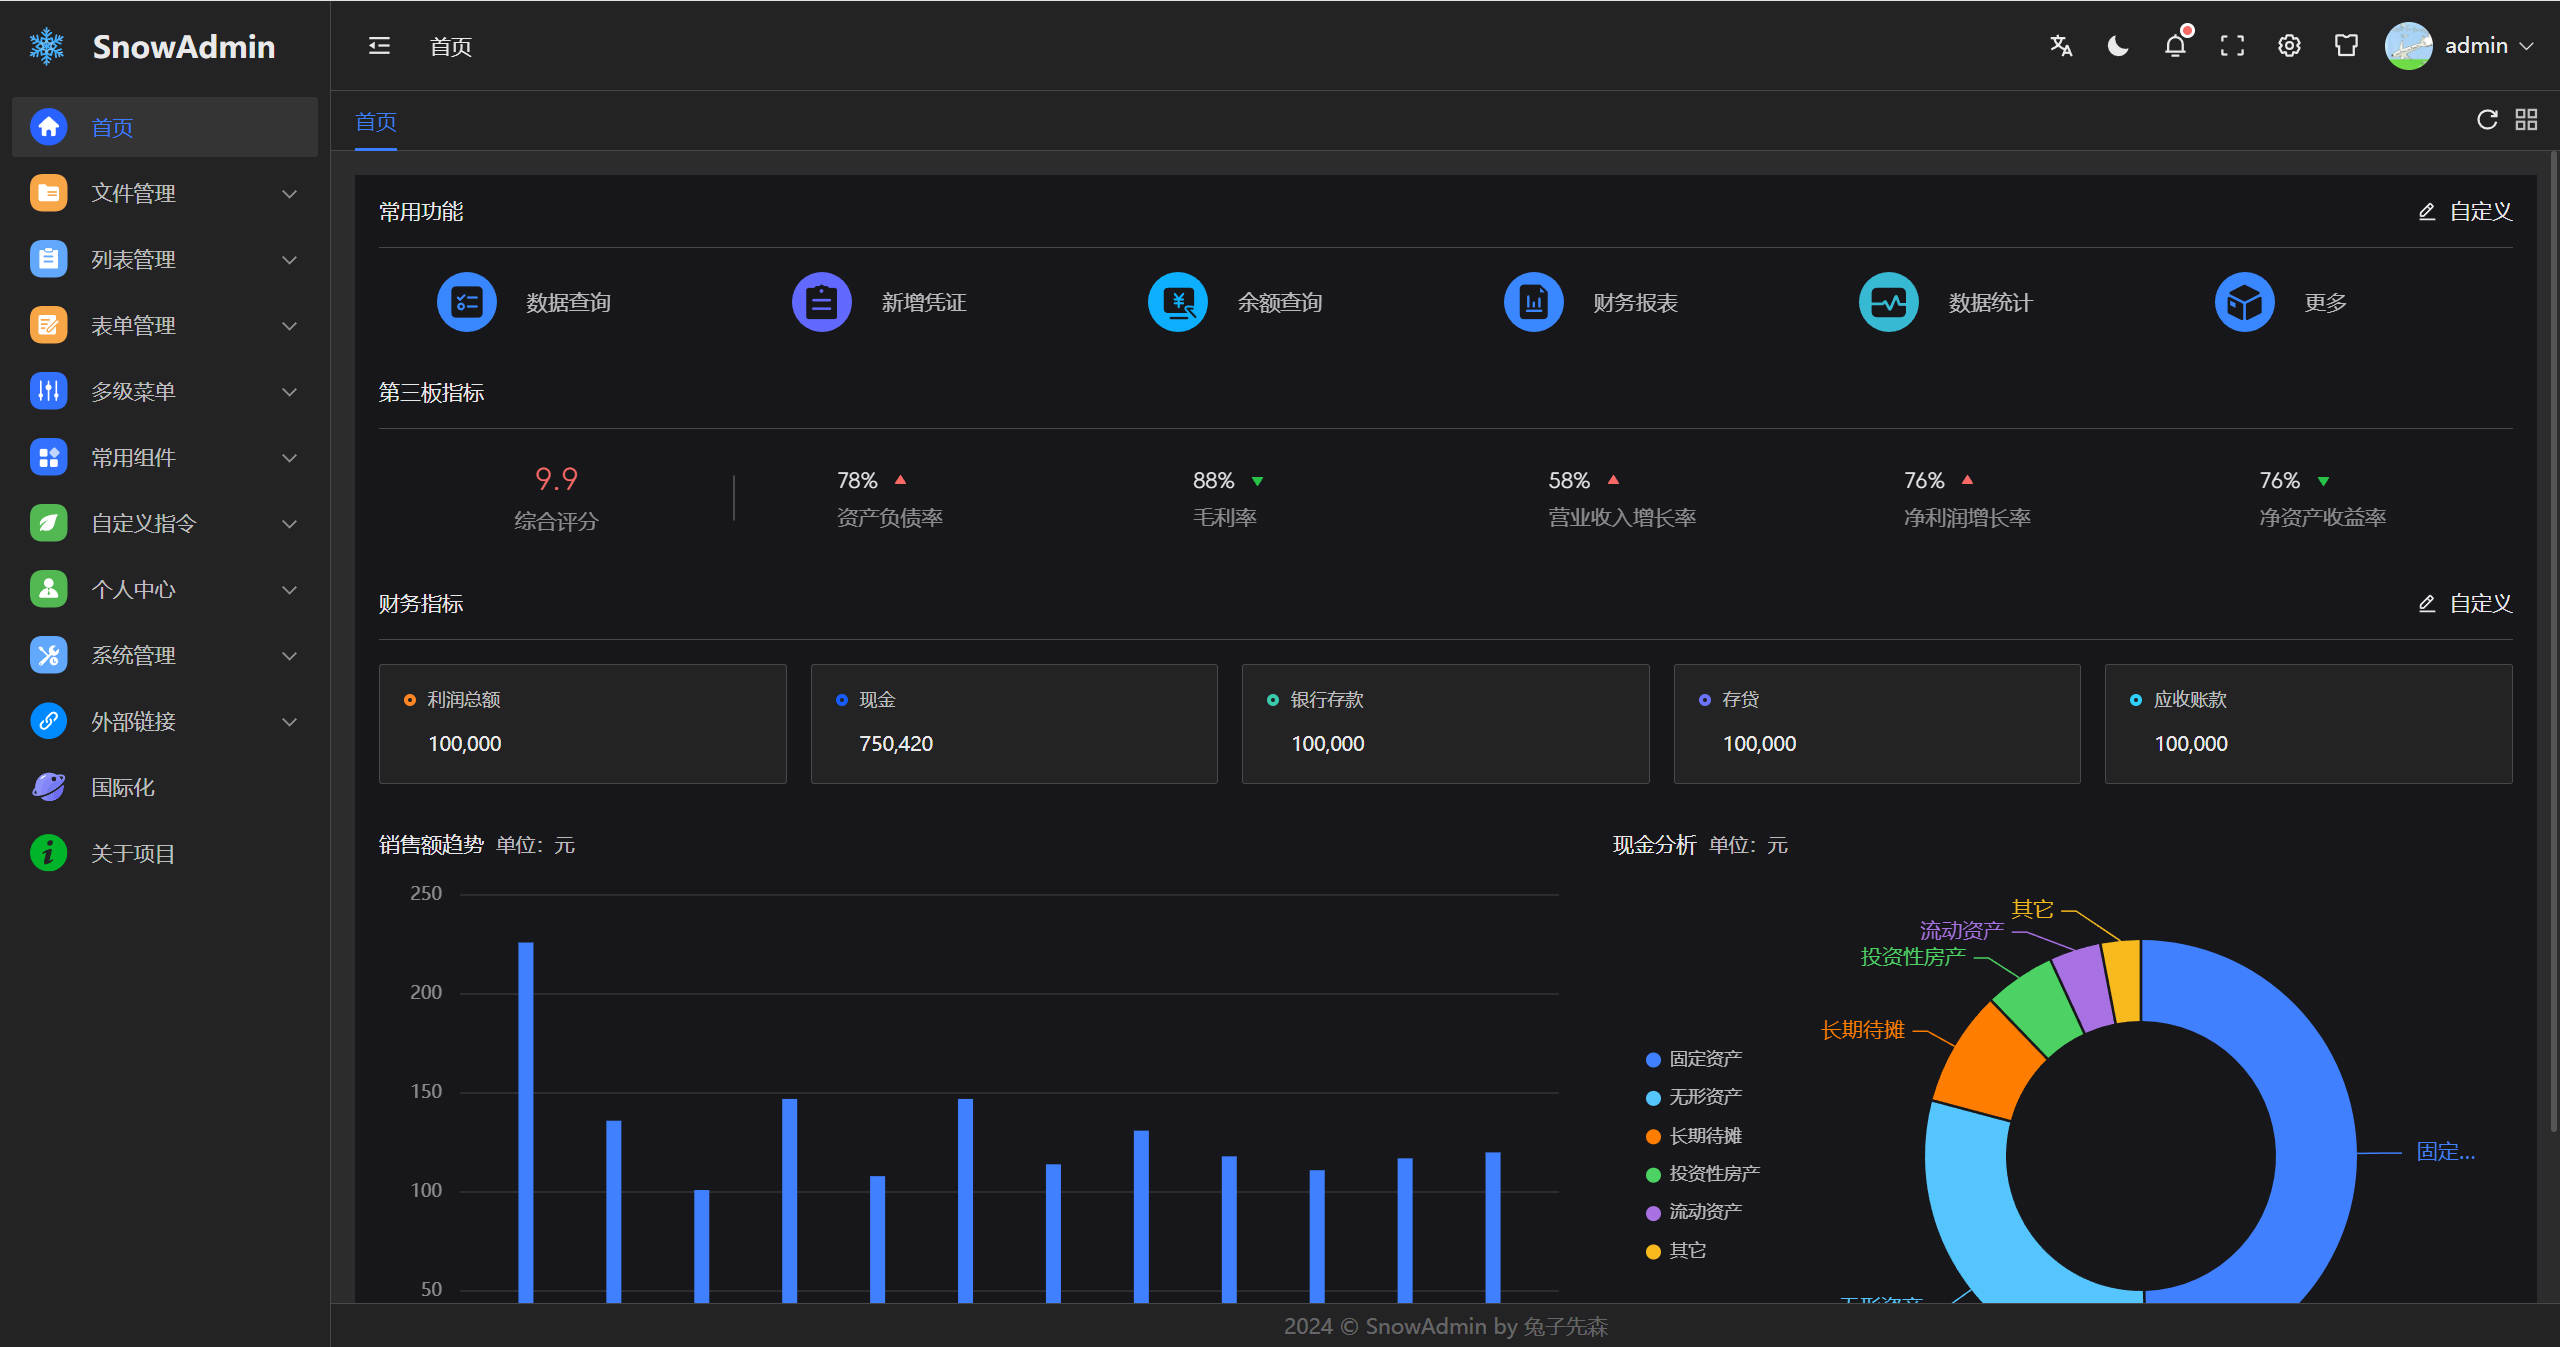This screenshot has height=1347, width=2560.
Task: Click the 系统管理 tools icon
Action: click(48, 655)
